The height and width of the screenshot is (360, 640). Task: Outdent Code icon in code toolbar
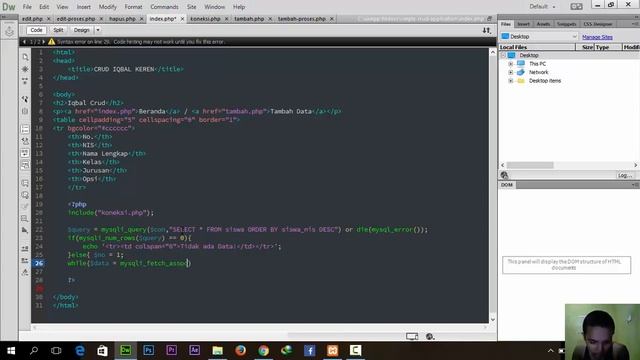[25, 260]
